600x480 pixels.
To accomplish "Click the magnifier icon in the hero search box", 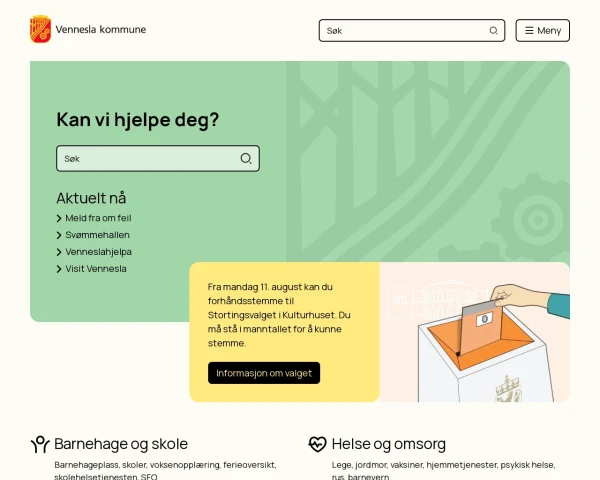I will pyautogui.click(x=246, y=158).
